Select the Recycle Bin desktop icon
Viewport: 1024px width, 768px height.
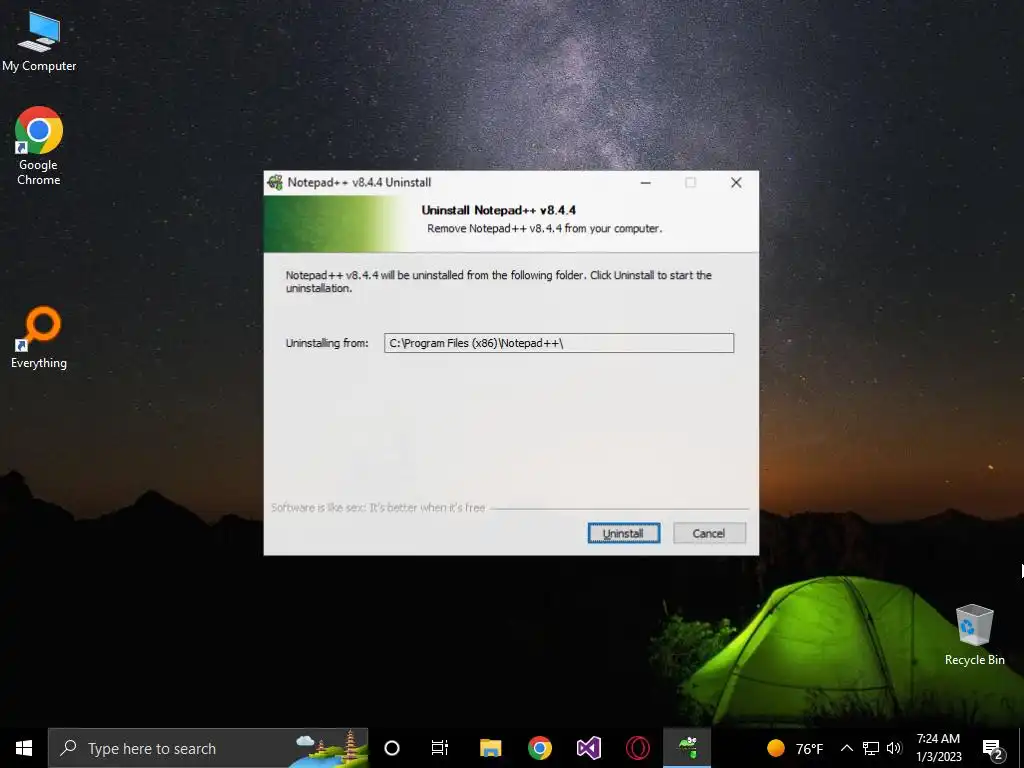(974, 635)
